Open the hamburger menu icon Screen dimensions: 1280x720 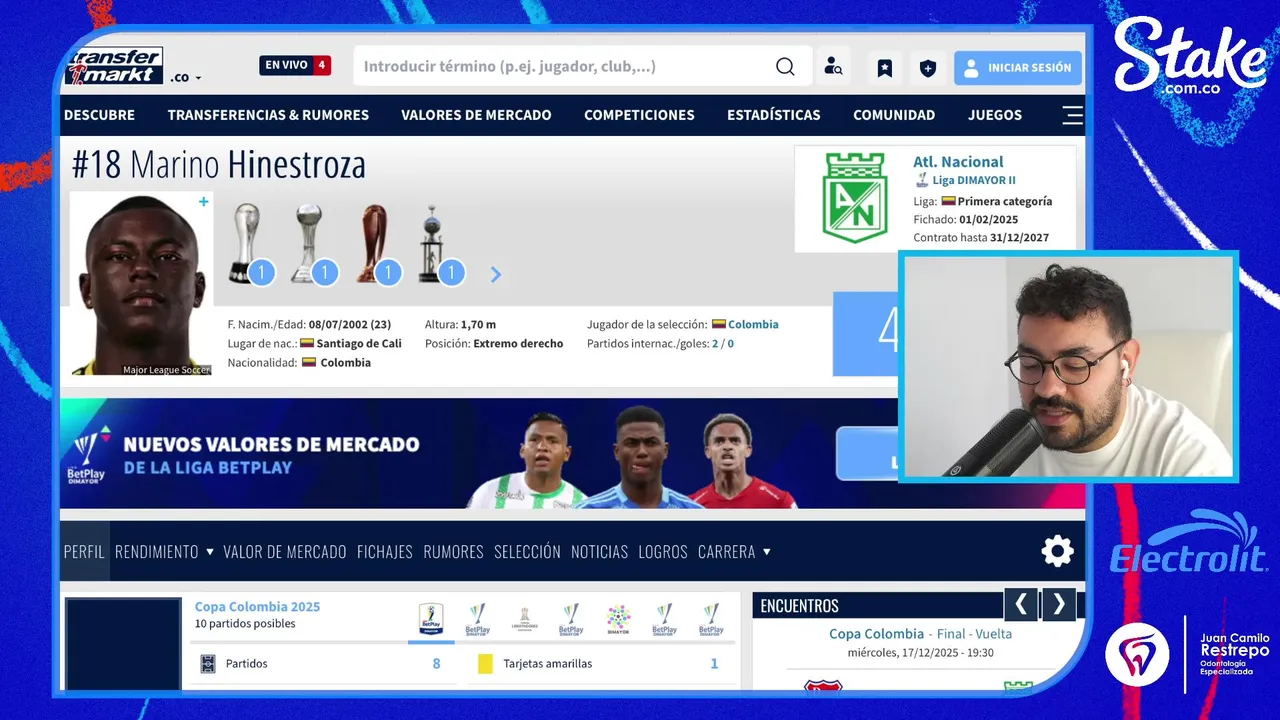click(1072, 115)
